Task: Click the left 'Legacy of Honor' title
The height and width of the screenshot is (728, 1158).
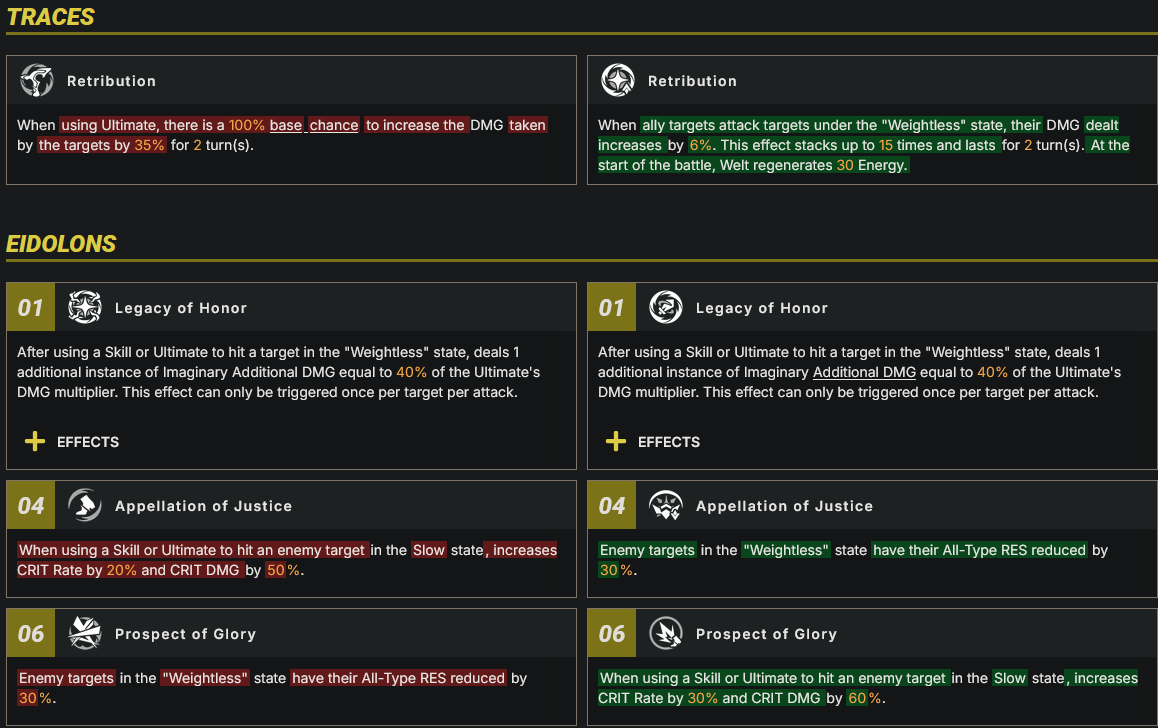Action: (x=181, y=308)
